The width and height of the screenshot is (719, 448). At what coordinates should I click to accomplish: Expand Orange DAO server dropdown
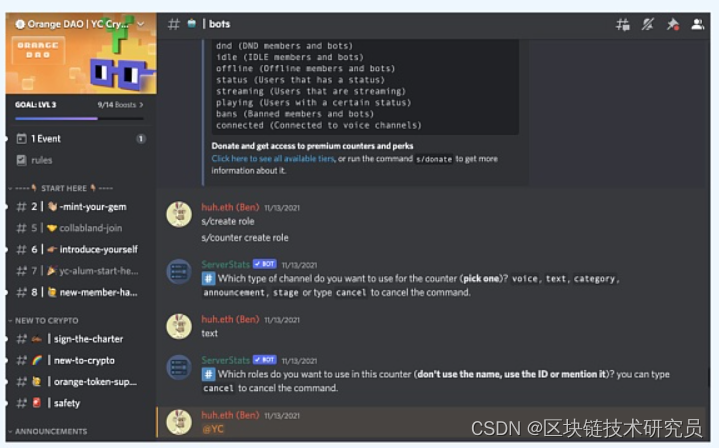tap(141, 24)
